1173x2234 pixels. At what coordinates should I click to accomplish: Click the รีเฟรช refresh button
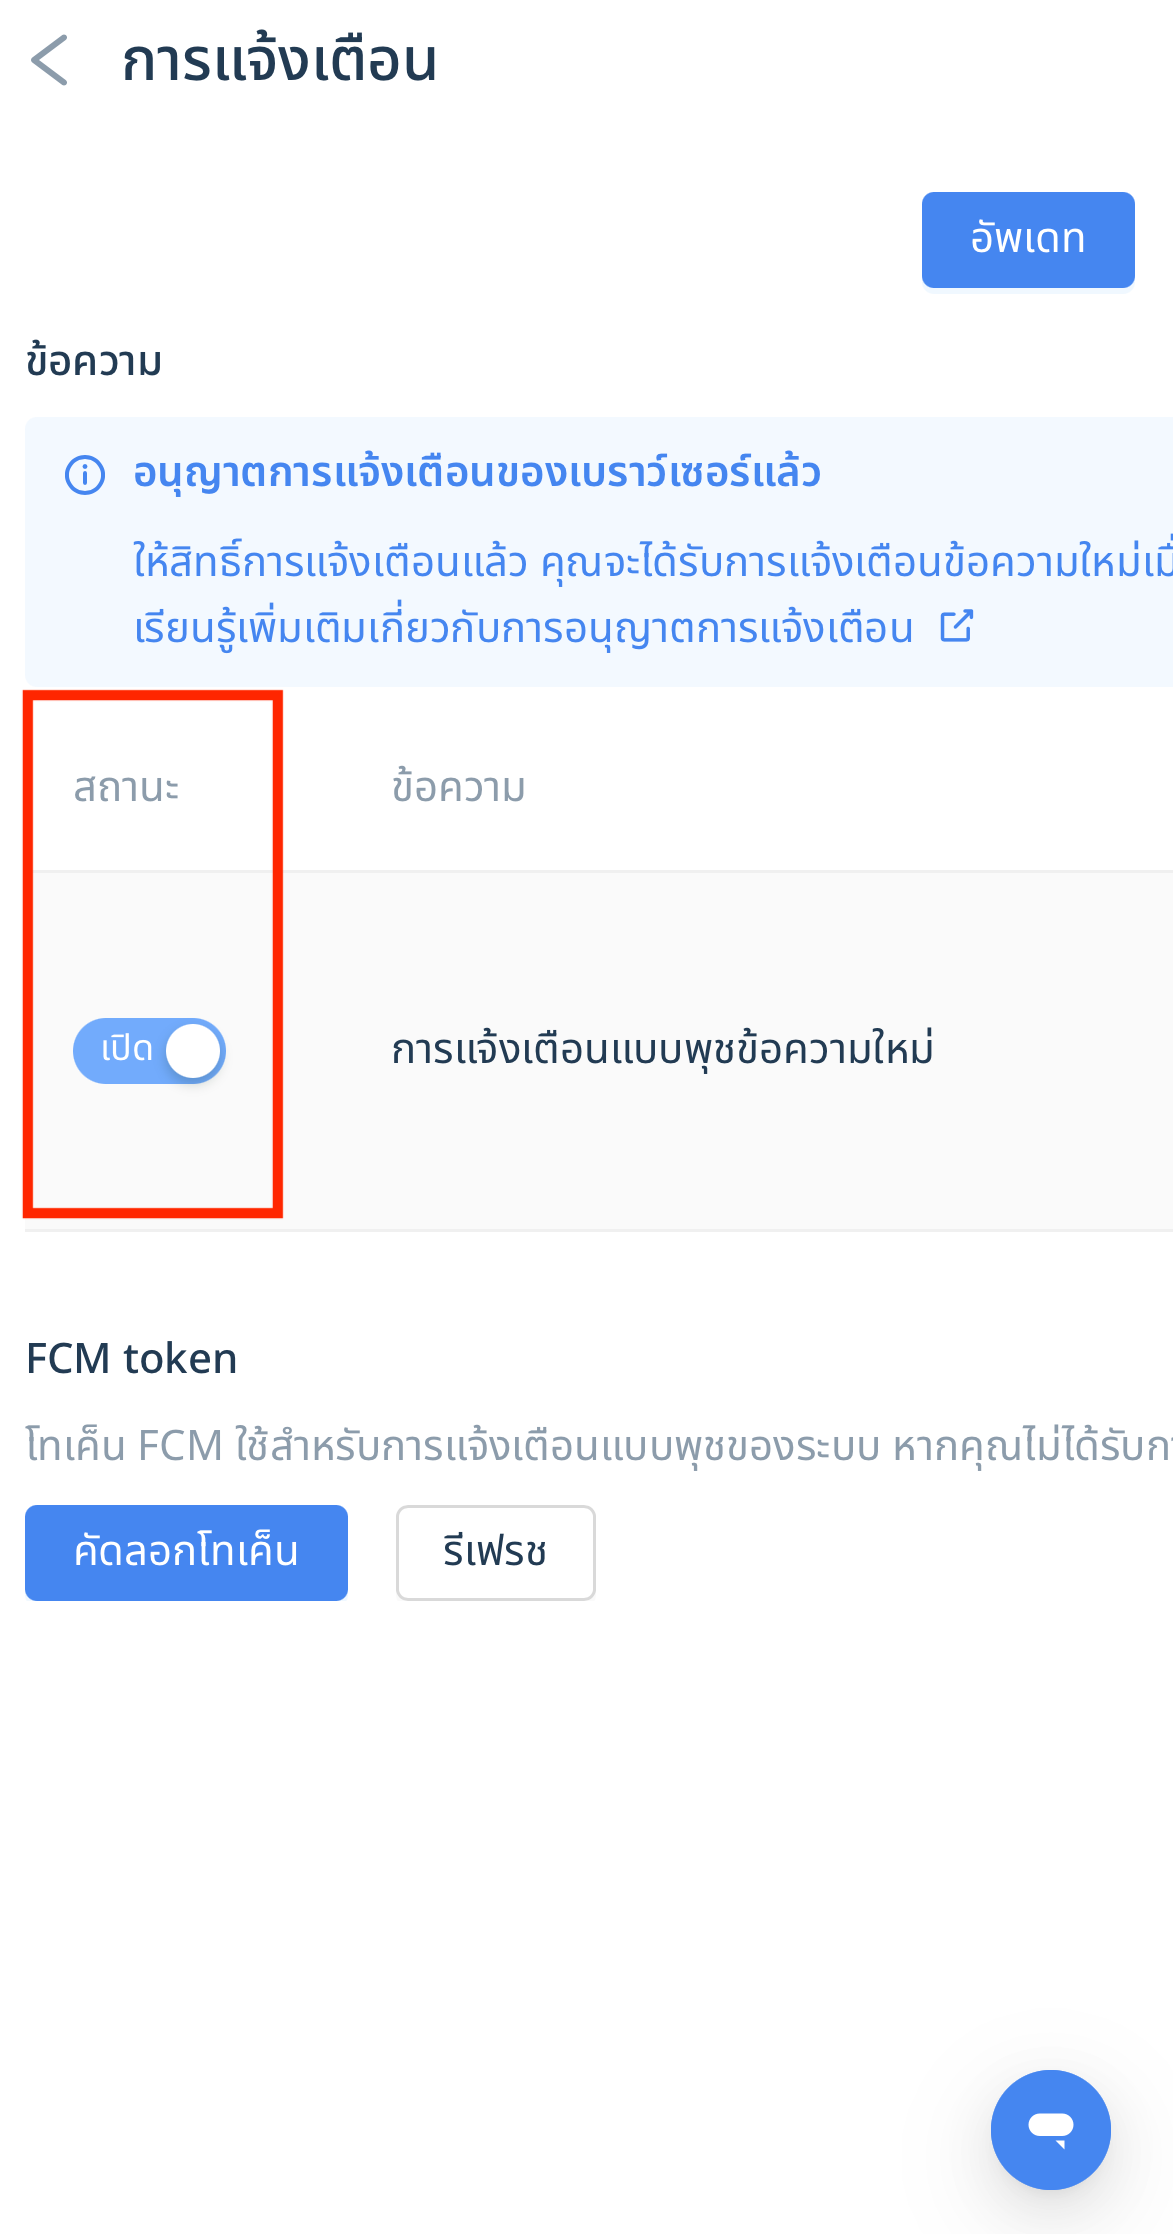point(496,1553)
